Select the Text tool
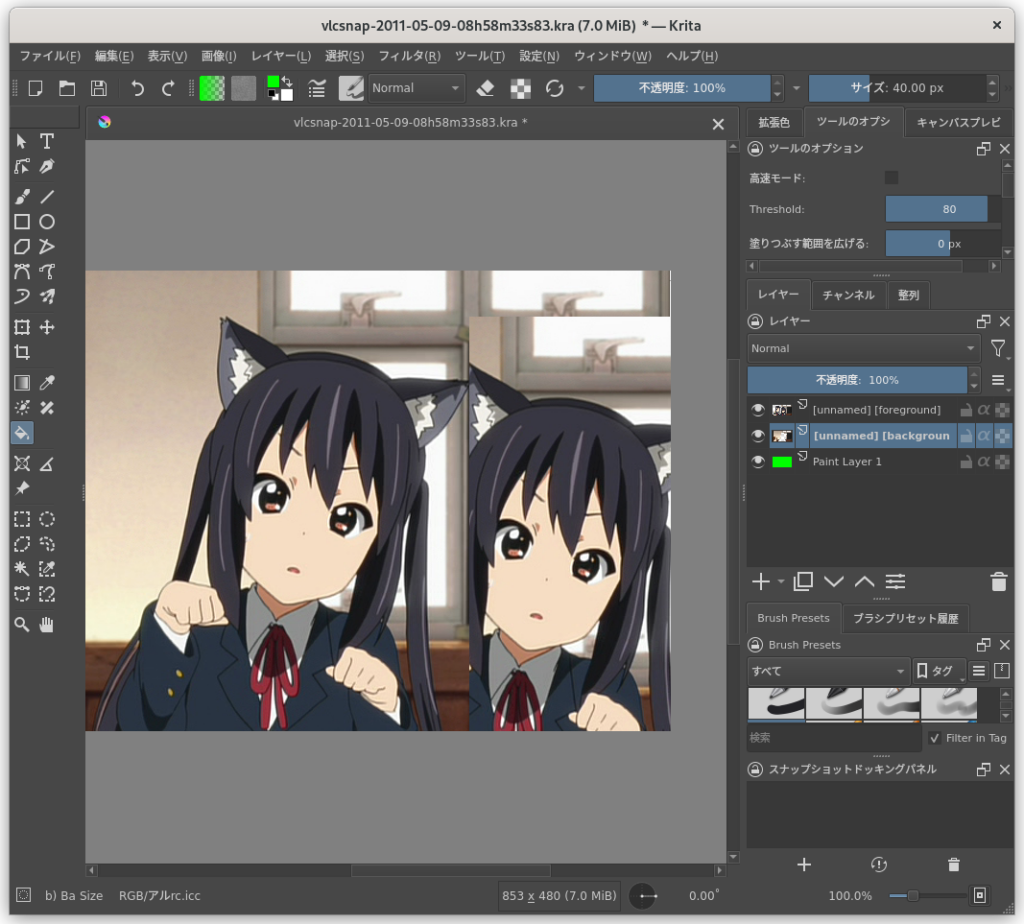Viewport: 1024px width, 924px height. point(47,141)
